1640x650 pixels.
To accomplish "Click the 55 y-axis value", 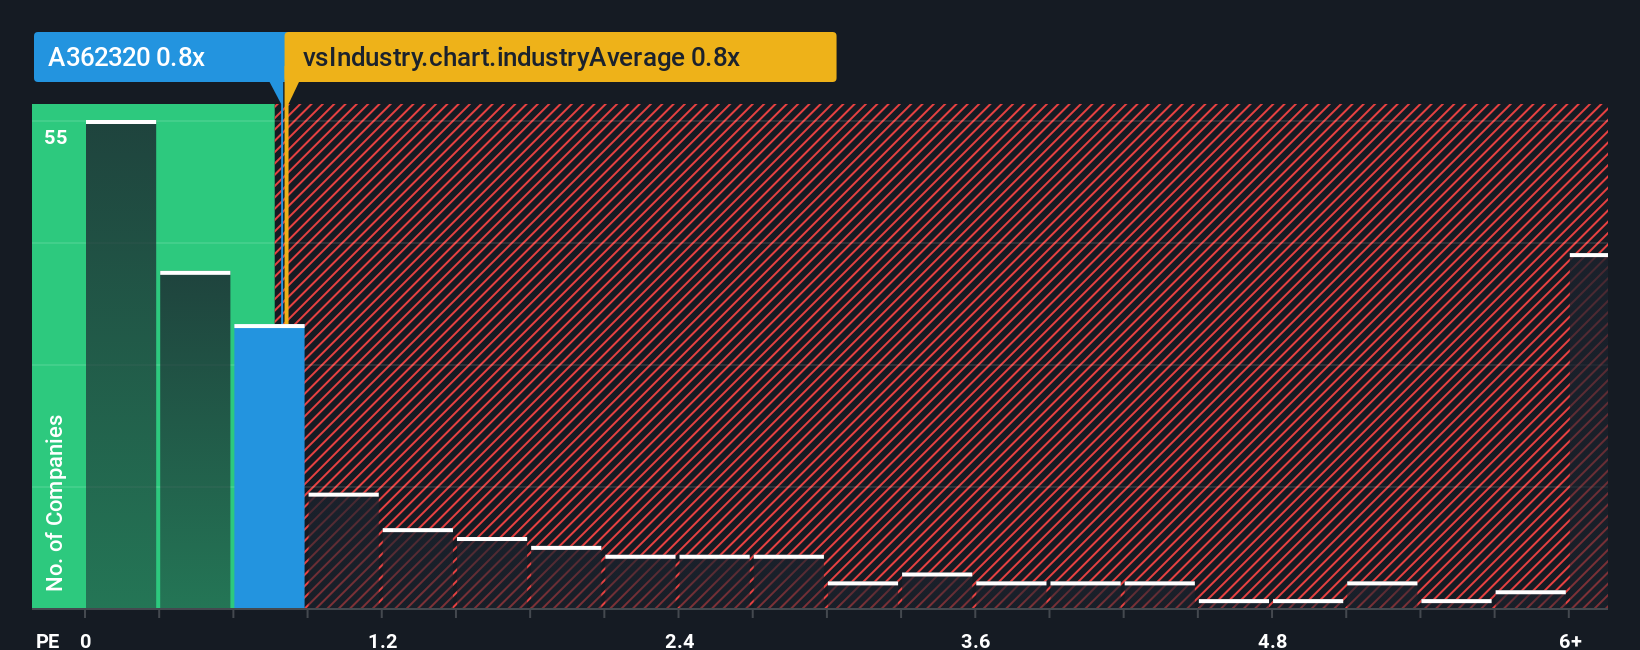I will (56, 137).
